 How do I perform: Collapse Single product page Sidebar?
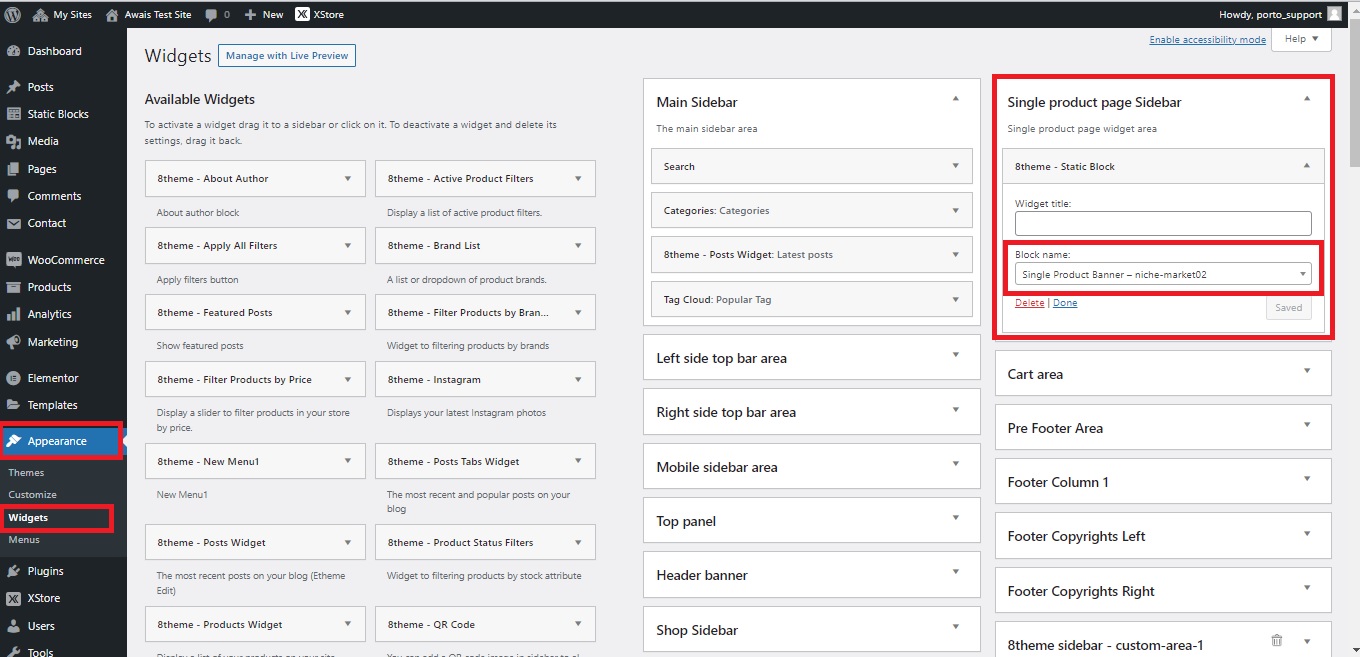click(x=1307, y=99)
